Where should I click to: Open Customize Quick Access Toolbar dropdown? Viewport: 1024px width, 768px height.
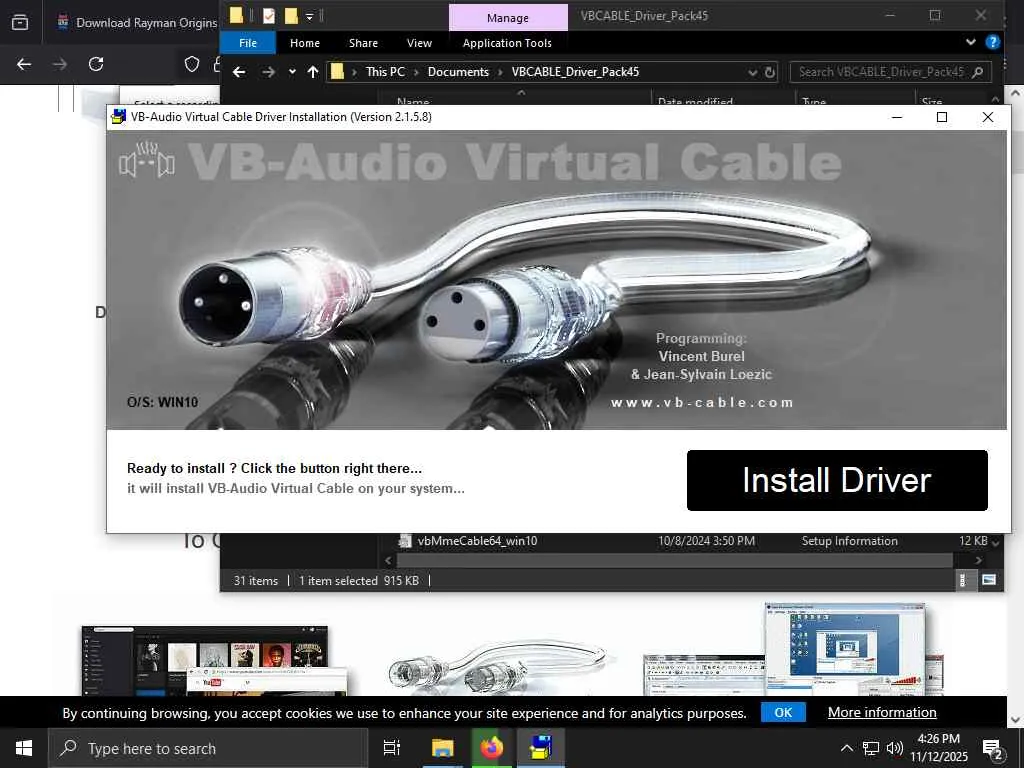tap(310, 16)
